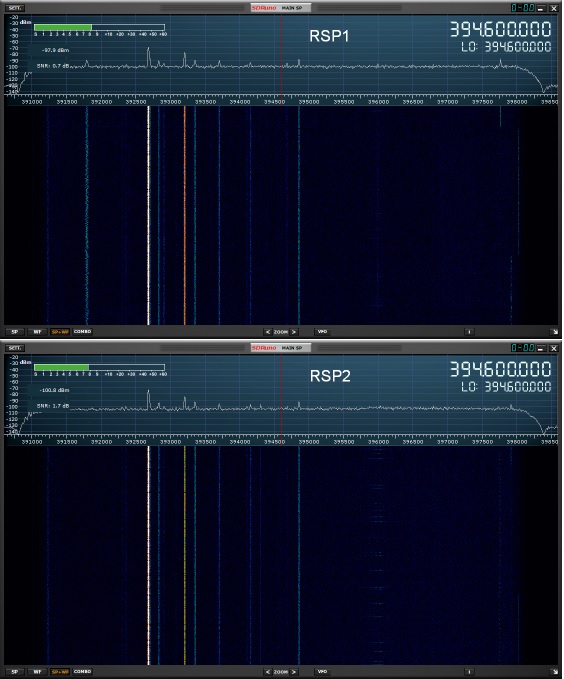The width and height of the screenshot is (564, 679).
Task: Minimize the RSP2 Main SP window
Action: point(541,348)
